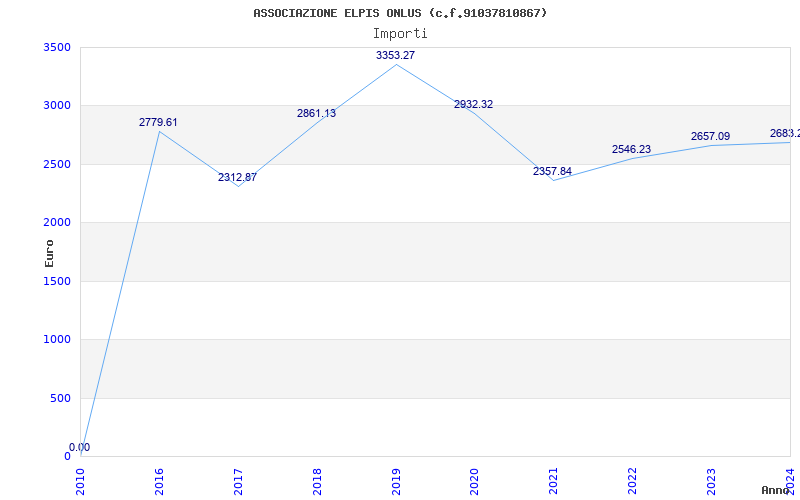800x500 pixels.
Task: Click the 3000 y-axis tick label
Action: point(57,106)
